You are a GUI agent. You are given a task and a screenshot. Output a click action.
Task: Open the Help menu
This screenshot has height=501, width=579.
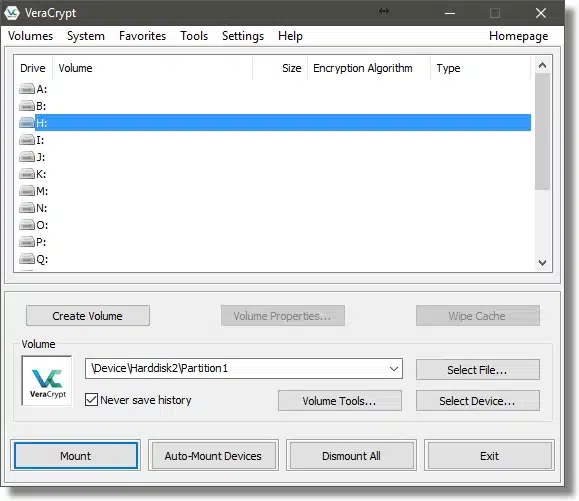[290, 36]
